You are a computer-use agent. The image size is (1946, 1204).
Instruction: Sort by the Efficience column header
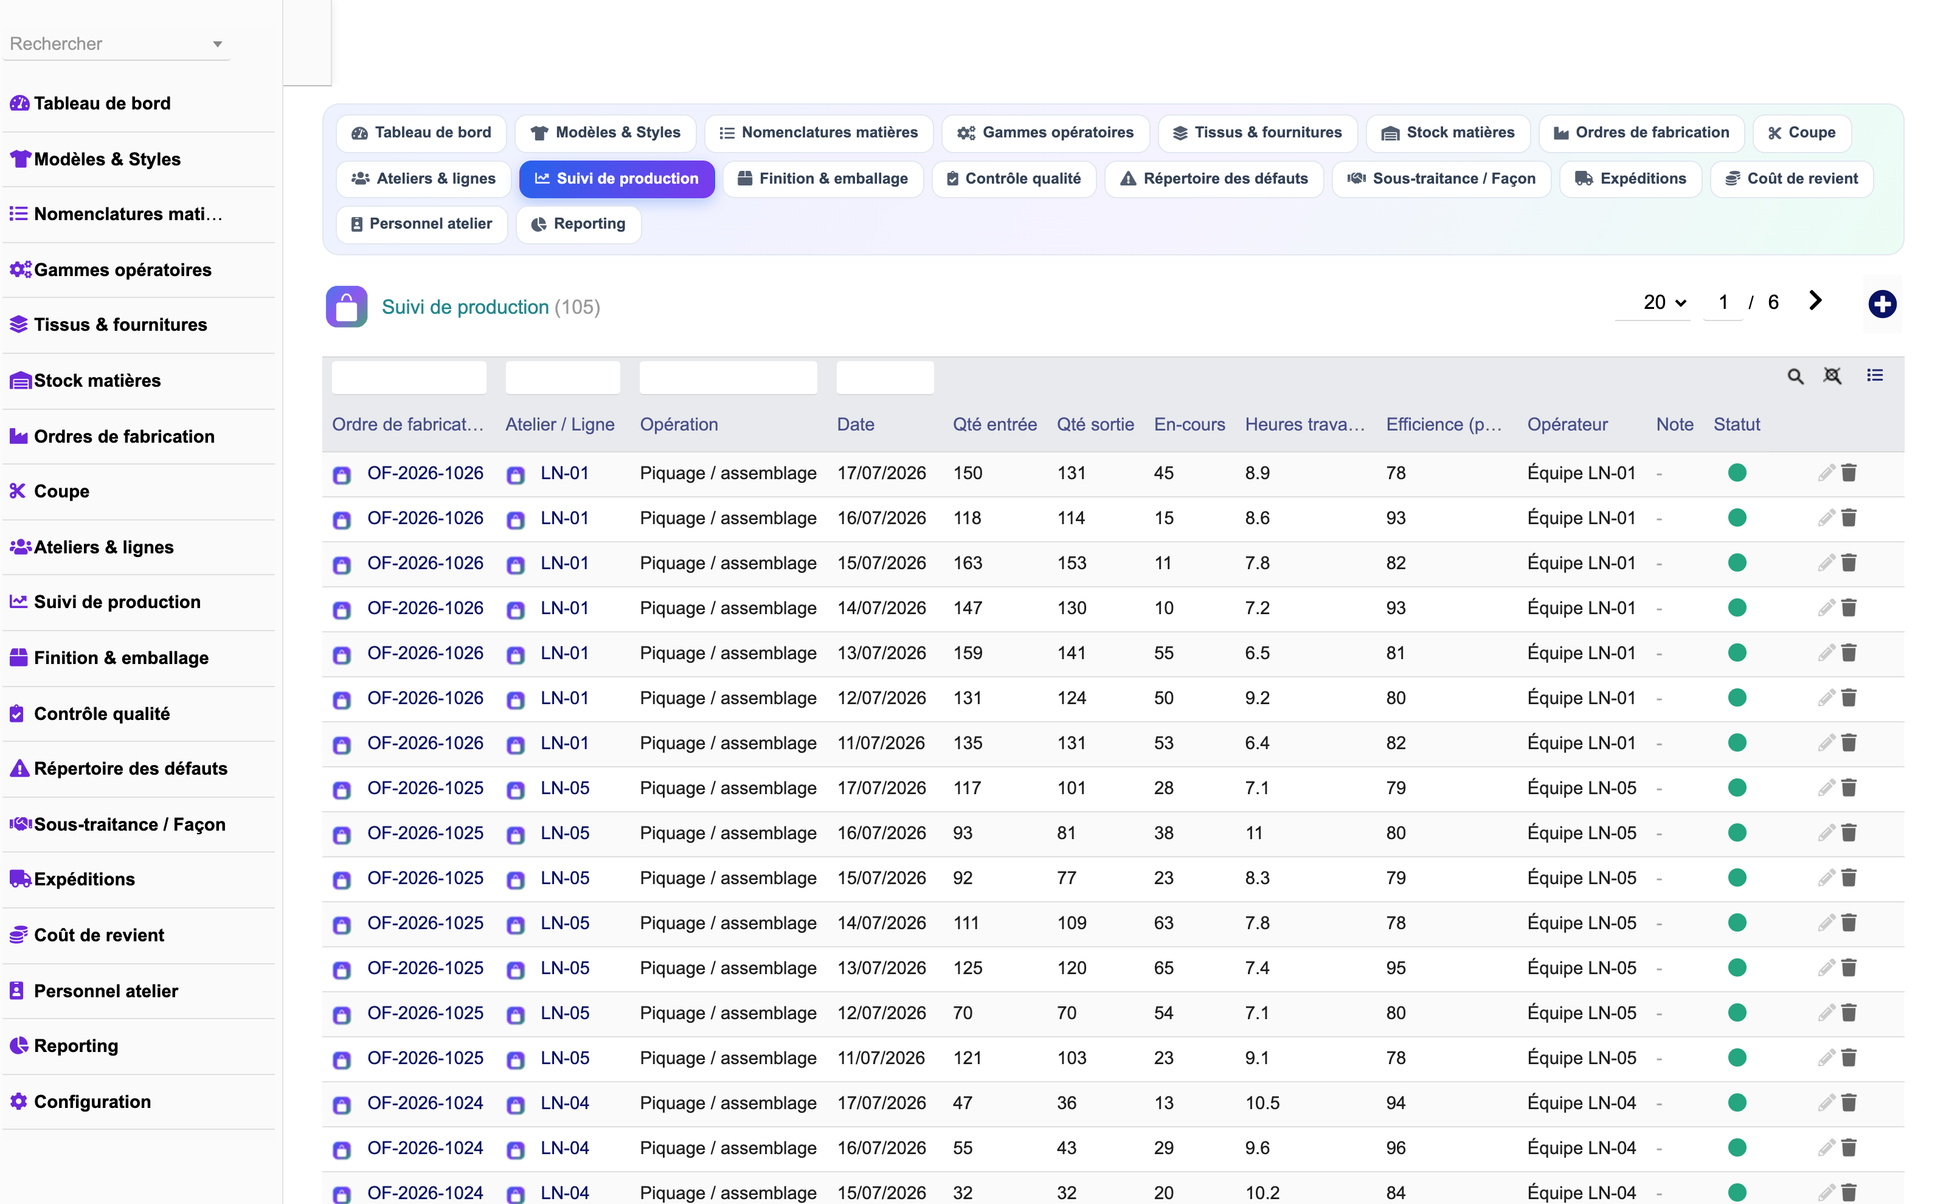[x=1443, y=424]
